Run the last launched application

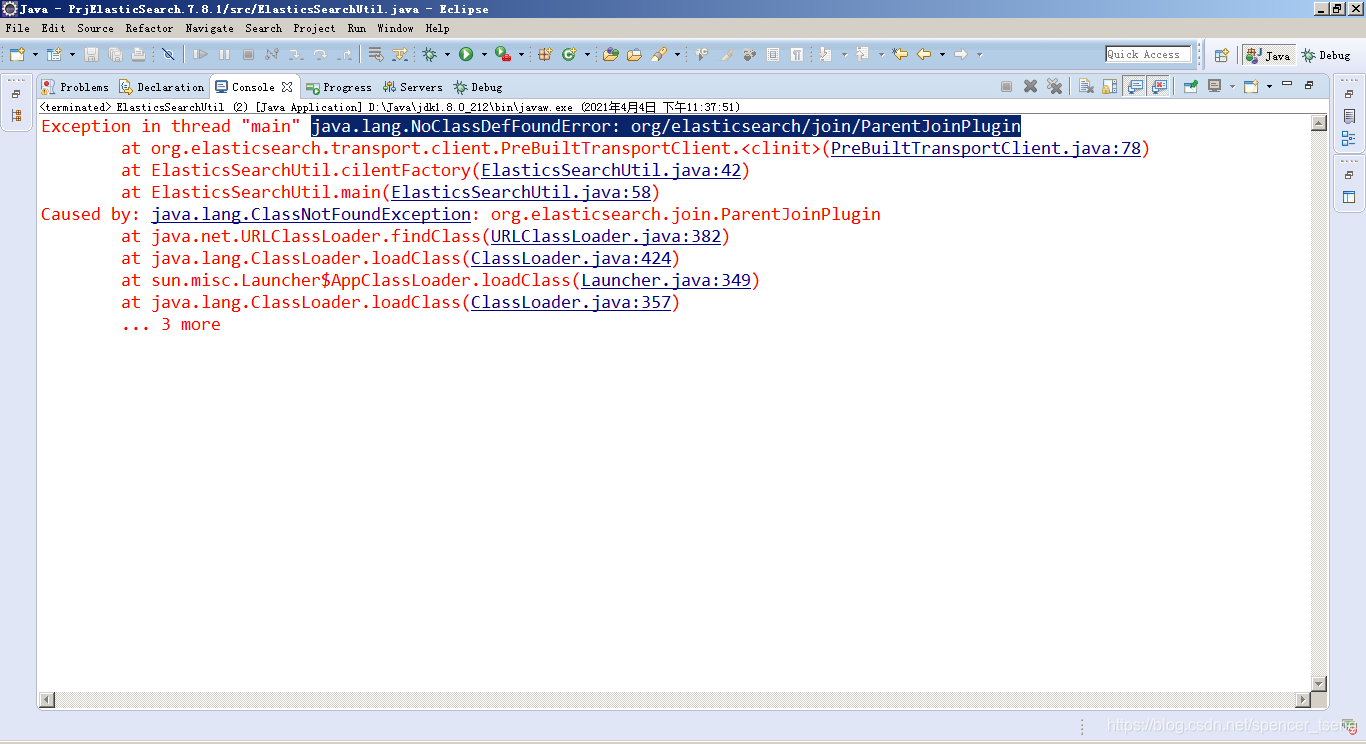pyautogui.click(x=466, y=55)
